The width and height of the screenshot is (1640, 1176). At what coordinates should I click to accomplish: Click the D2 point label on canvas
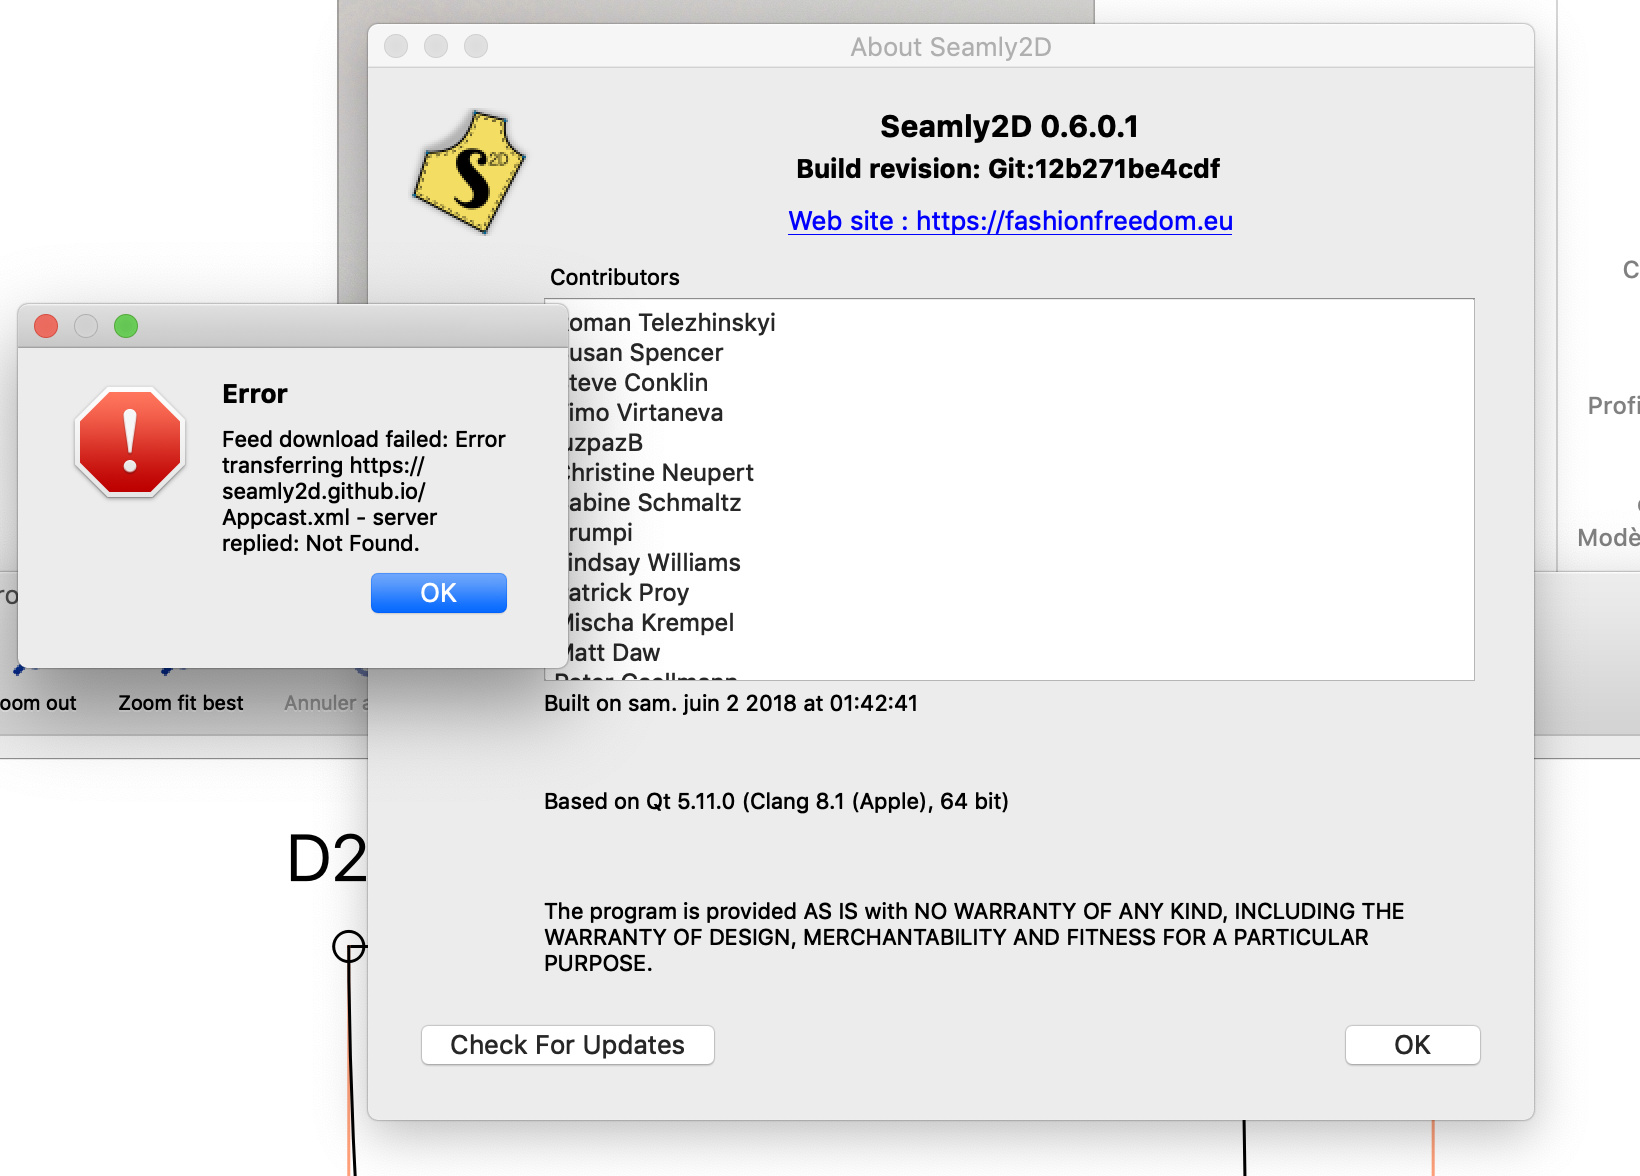coord(326,859)
